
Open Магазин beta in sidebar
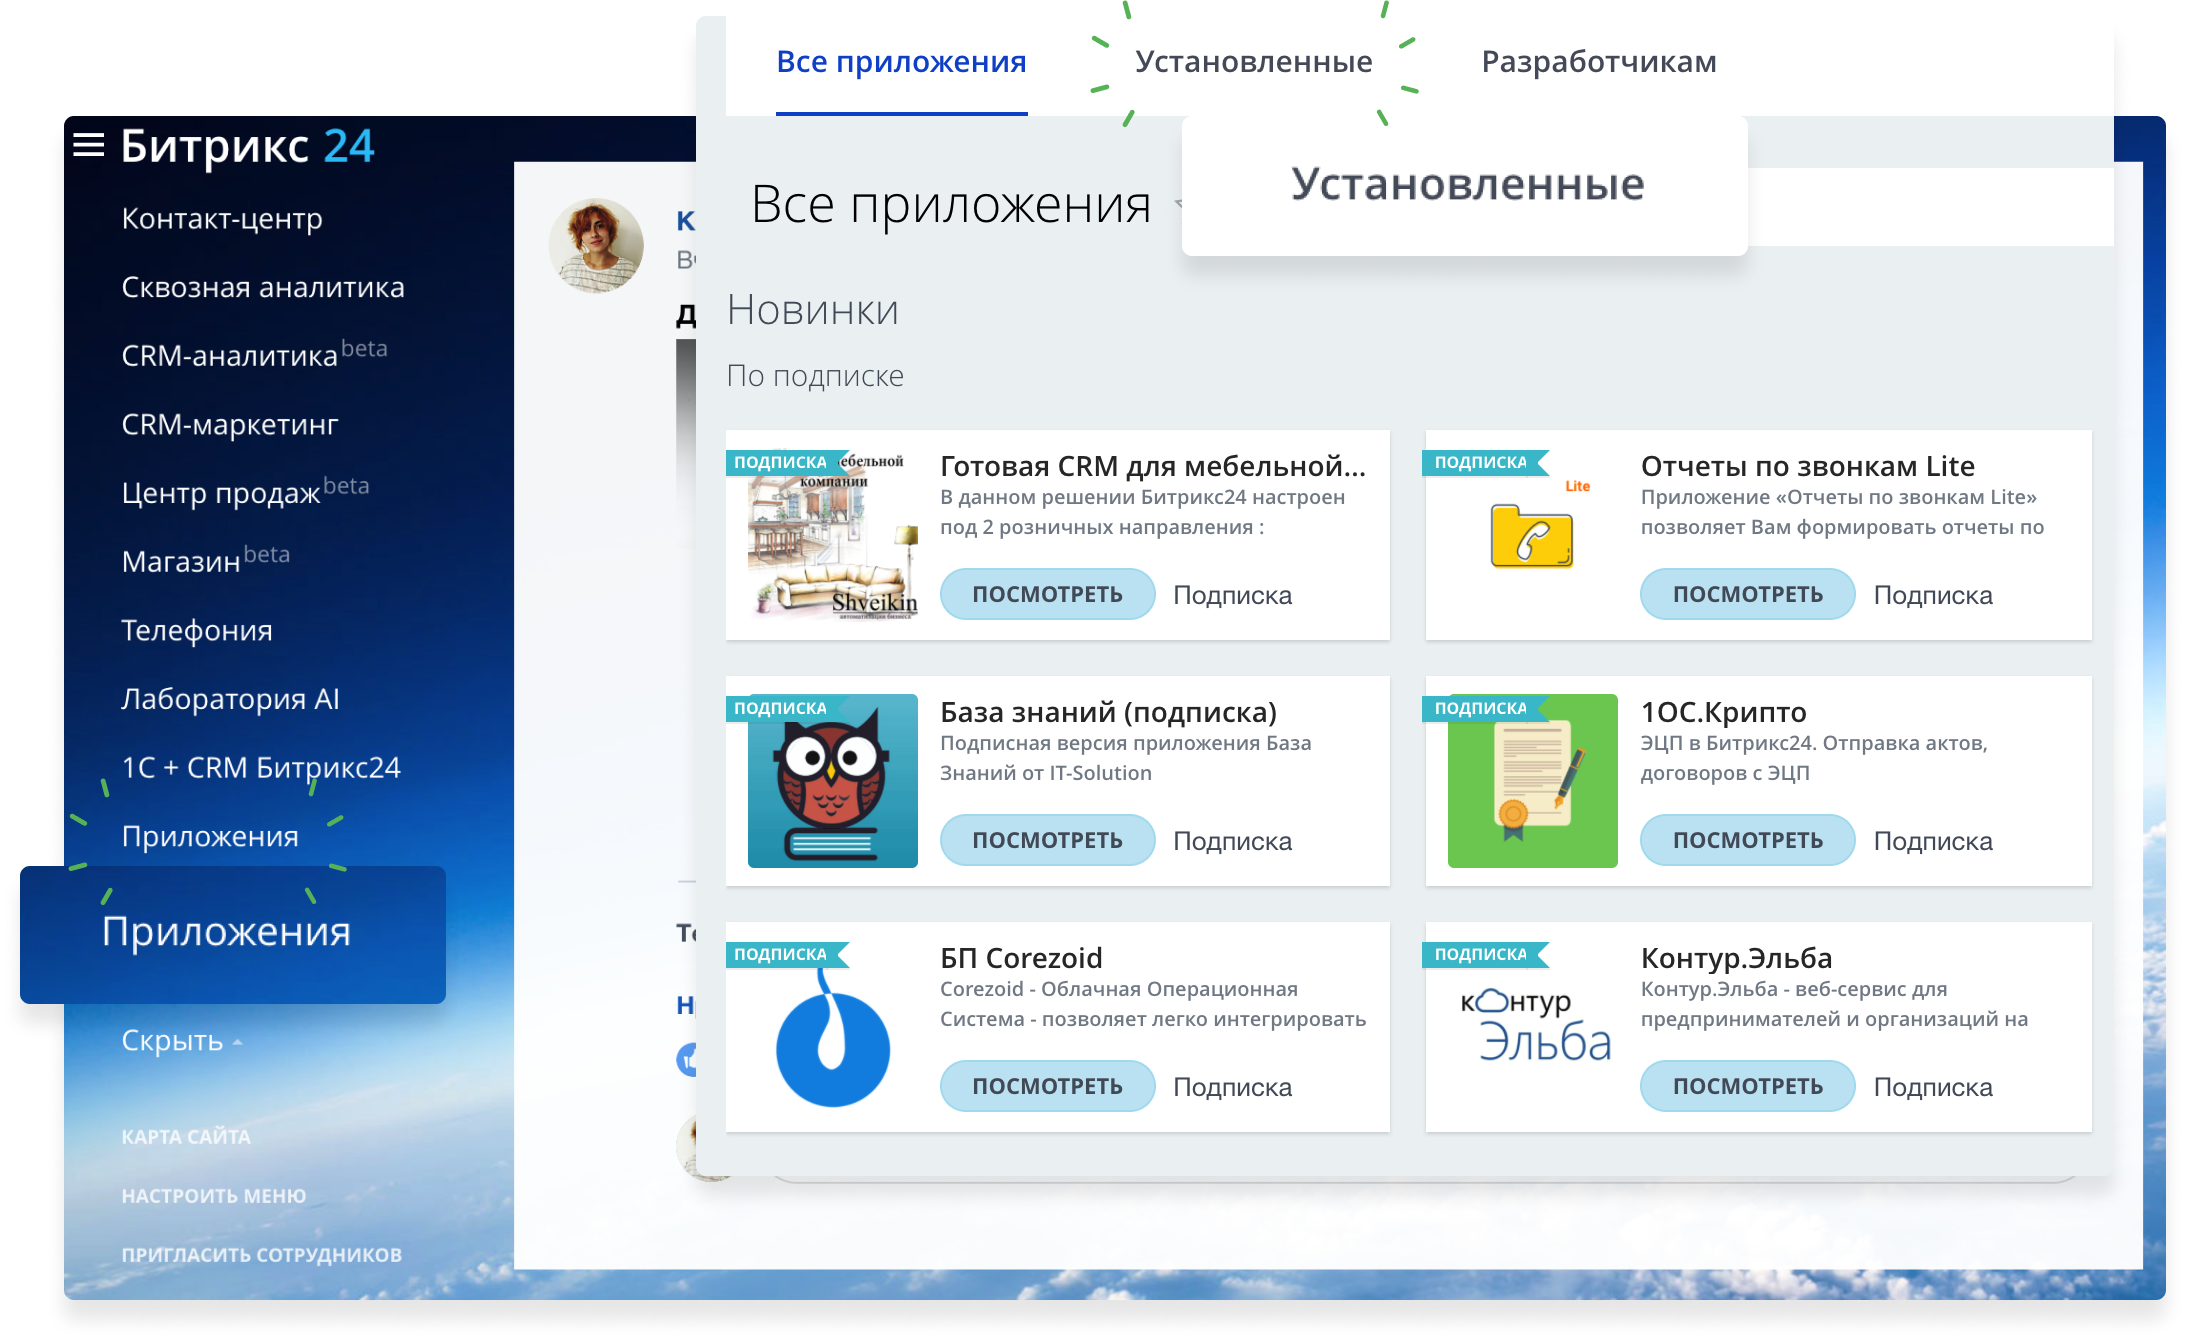(205, 560)
